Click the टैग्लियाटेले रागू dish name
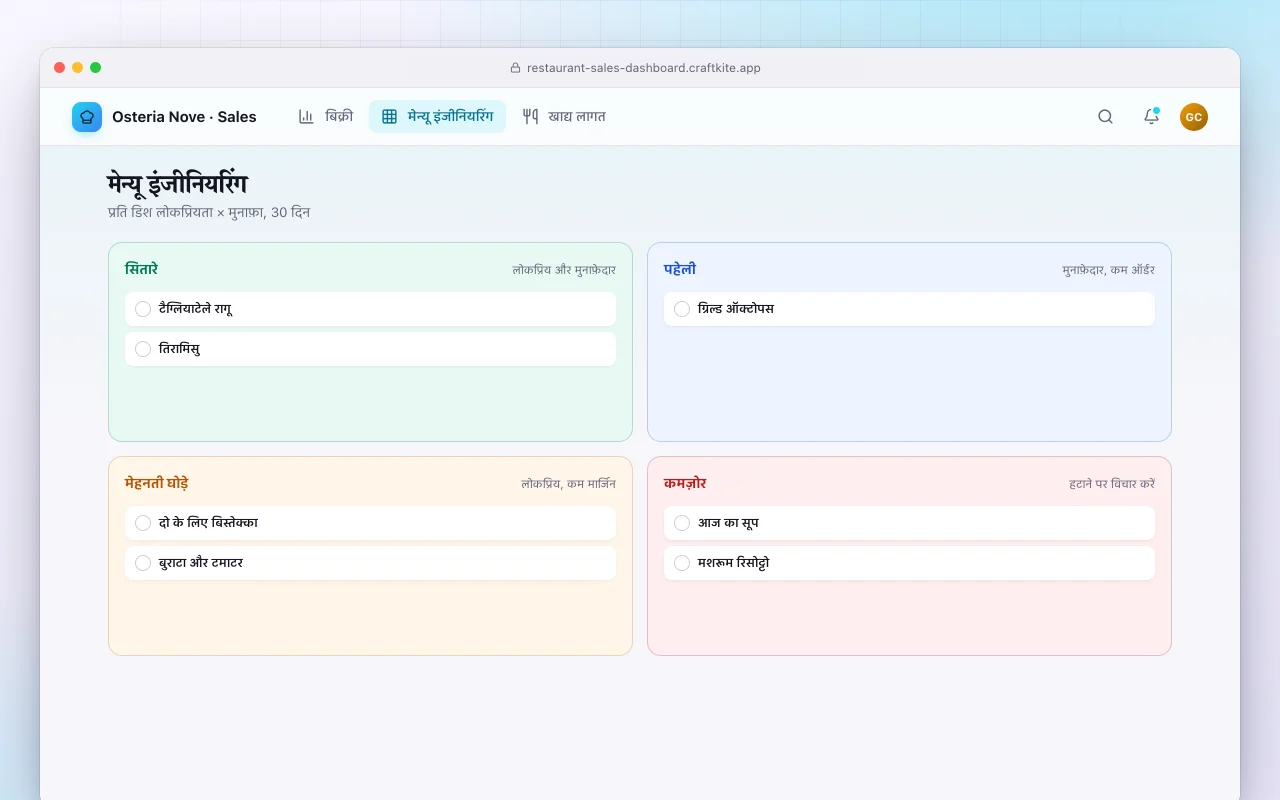Image resolution: width=1280 pixels, height=800 pixels. tap(196, 309)
